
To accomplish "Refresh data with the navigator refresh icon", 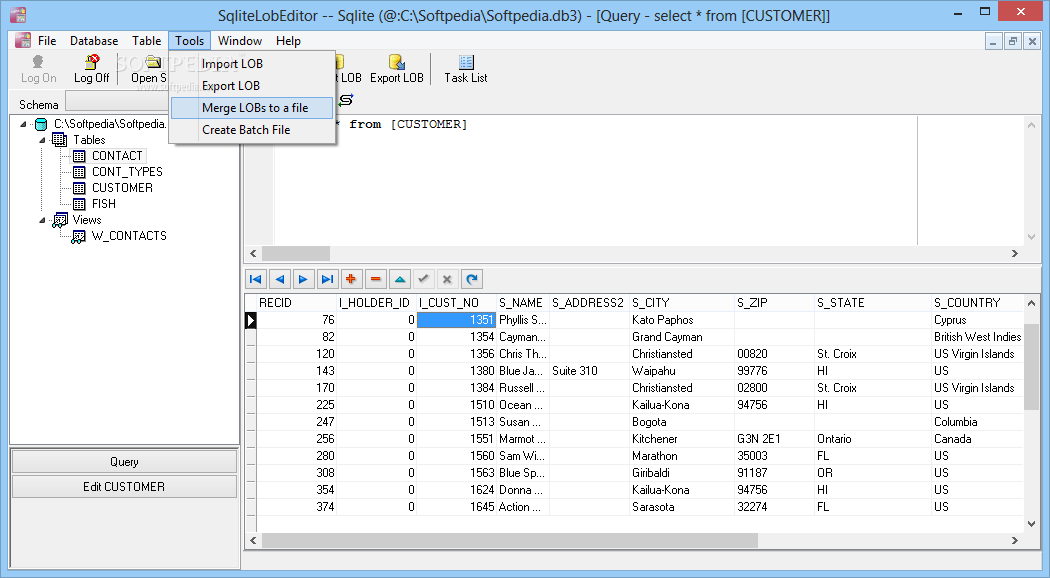I will [x=472, y=279].
